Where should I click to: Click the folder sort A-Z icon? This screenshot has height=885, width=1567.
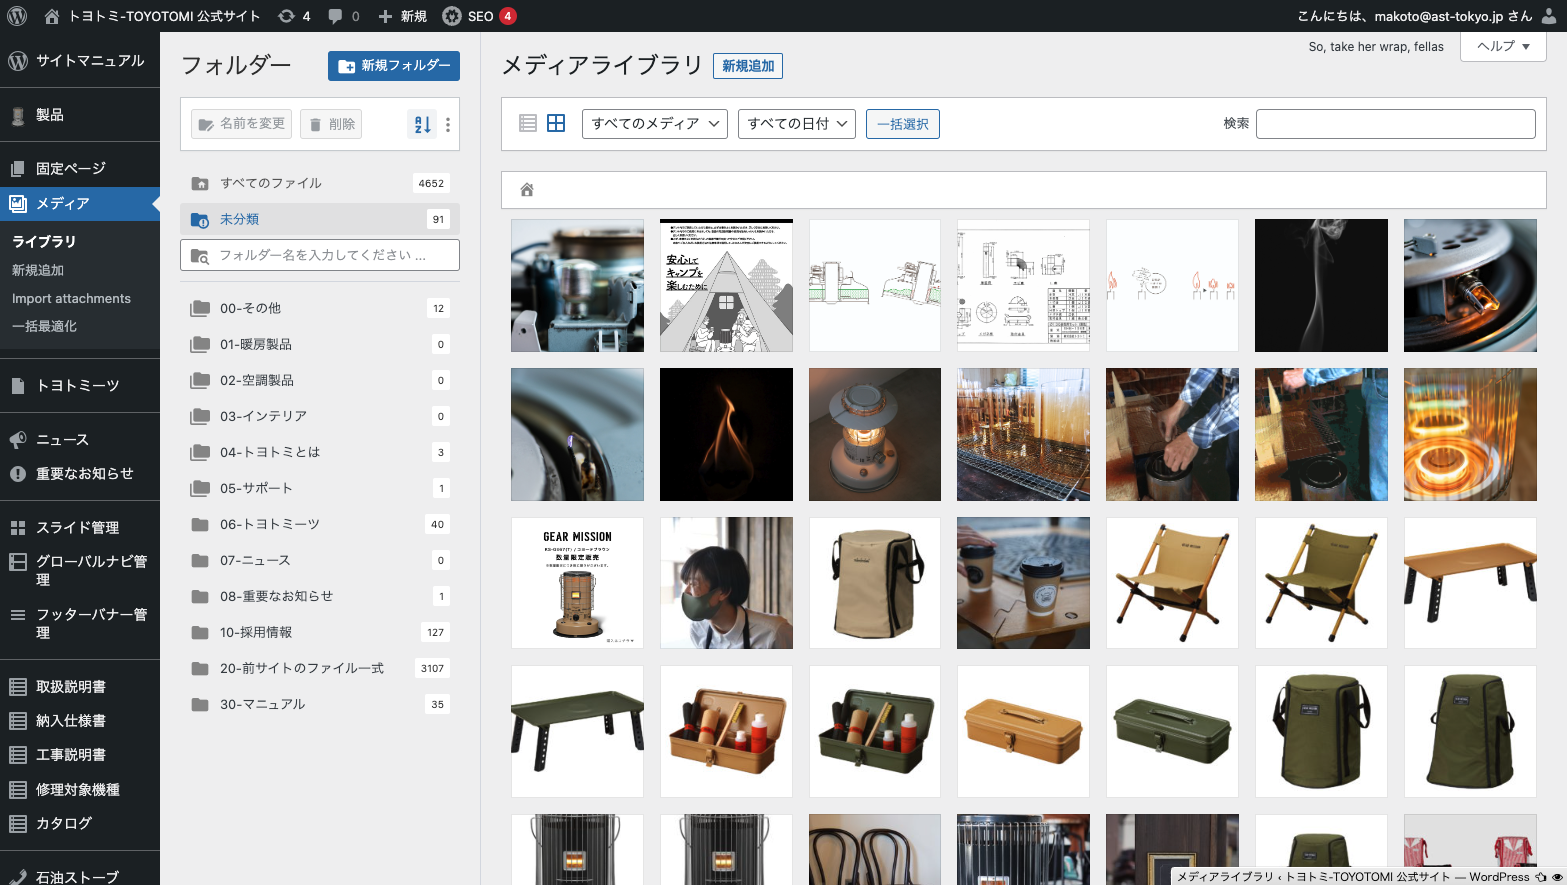[x=422, y=124]
